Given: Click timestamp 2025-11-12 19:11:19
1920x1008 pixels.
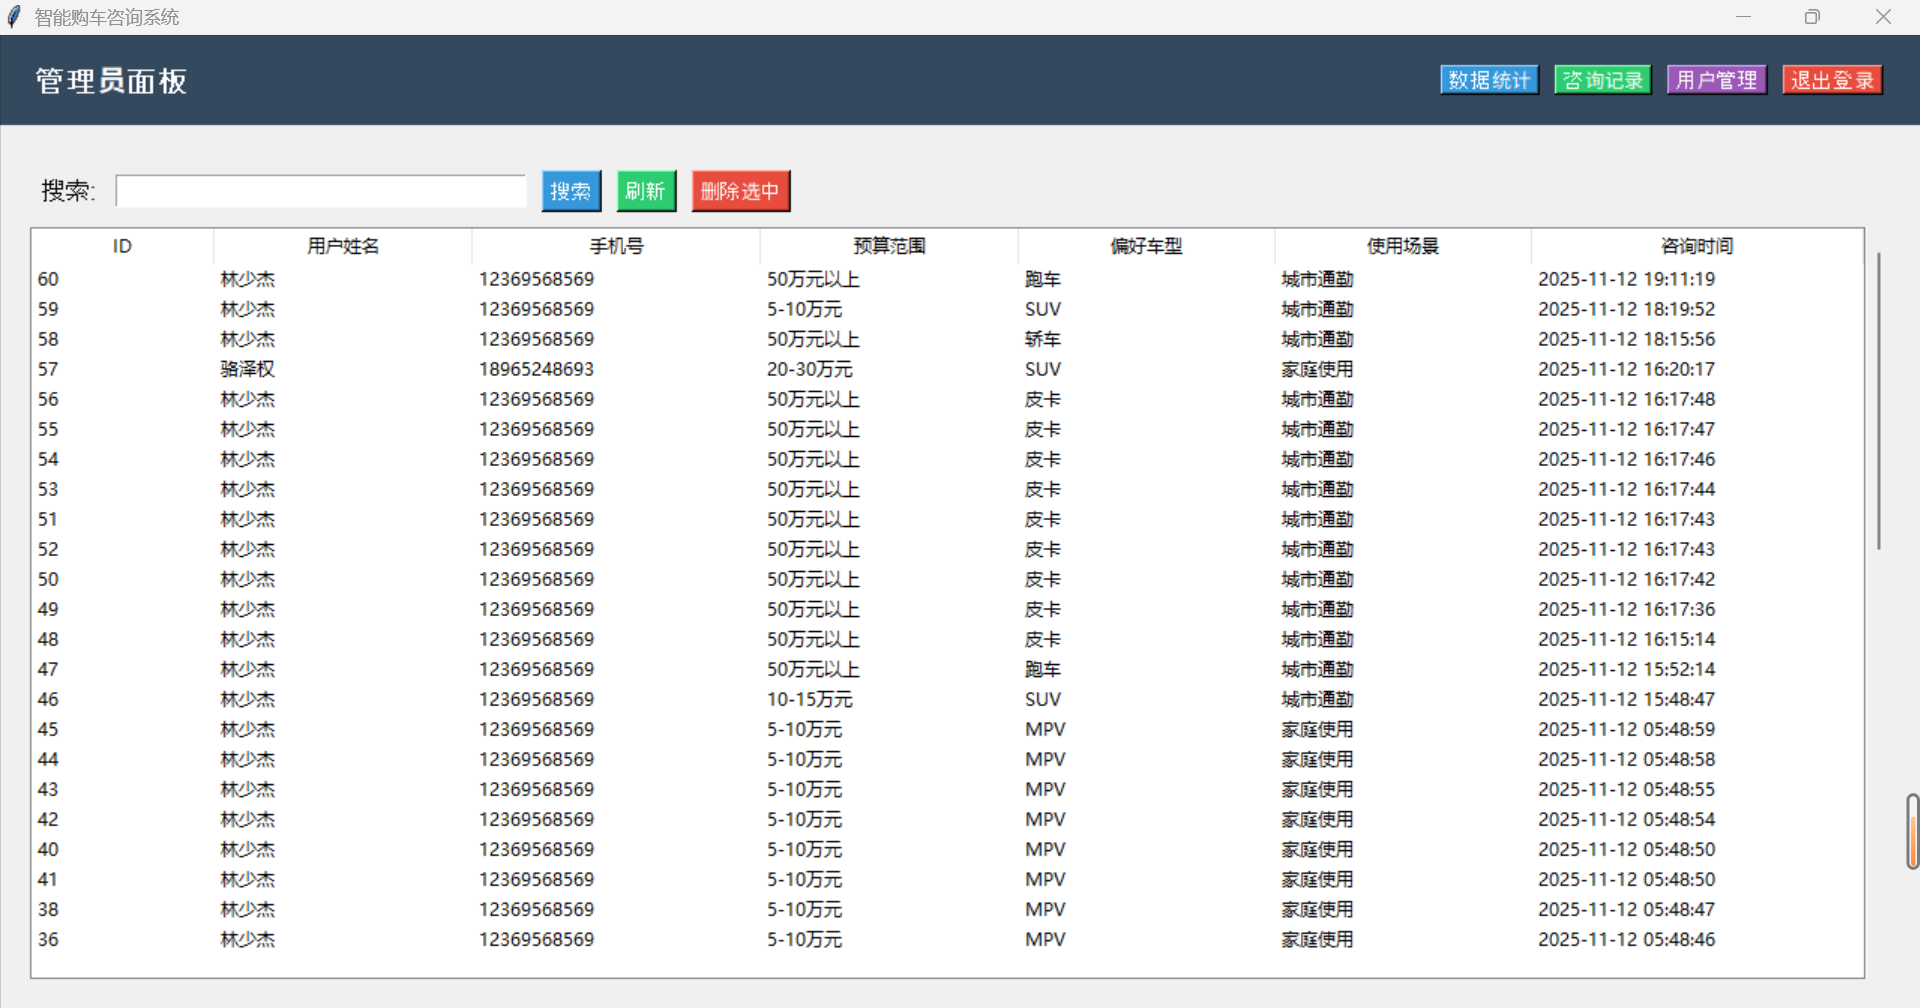Looking at the screenshot, I should (1626, 279).
